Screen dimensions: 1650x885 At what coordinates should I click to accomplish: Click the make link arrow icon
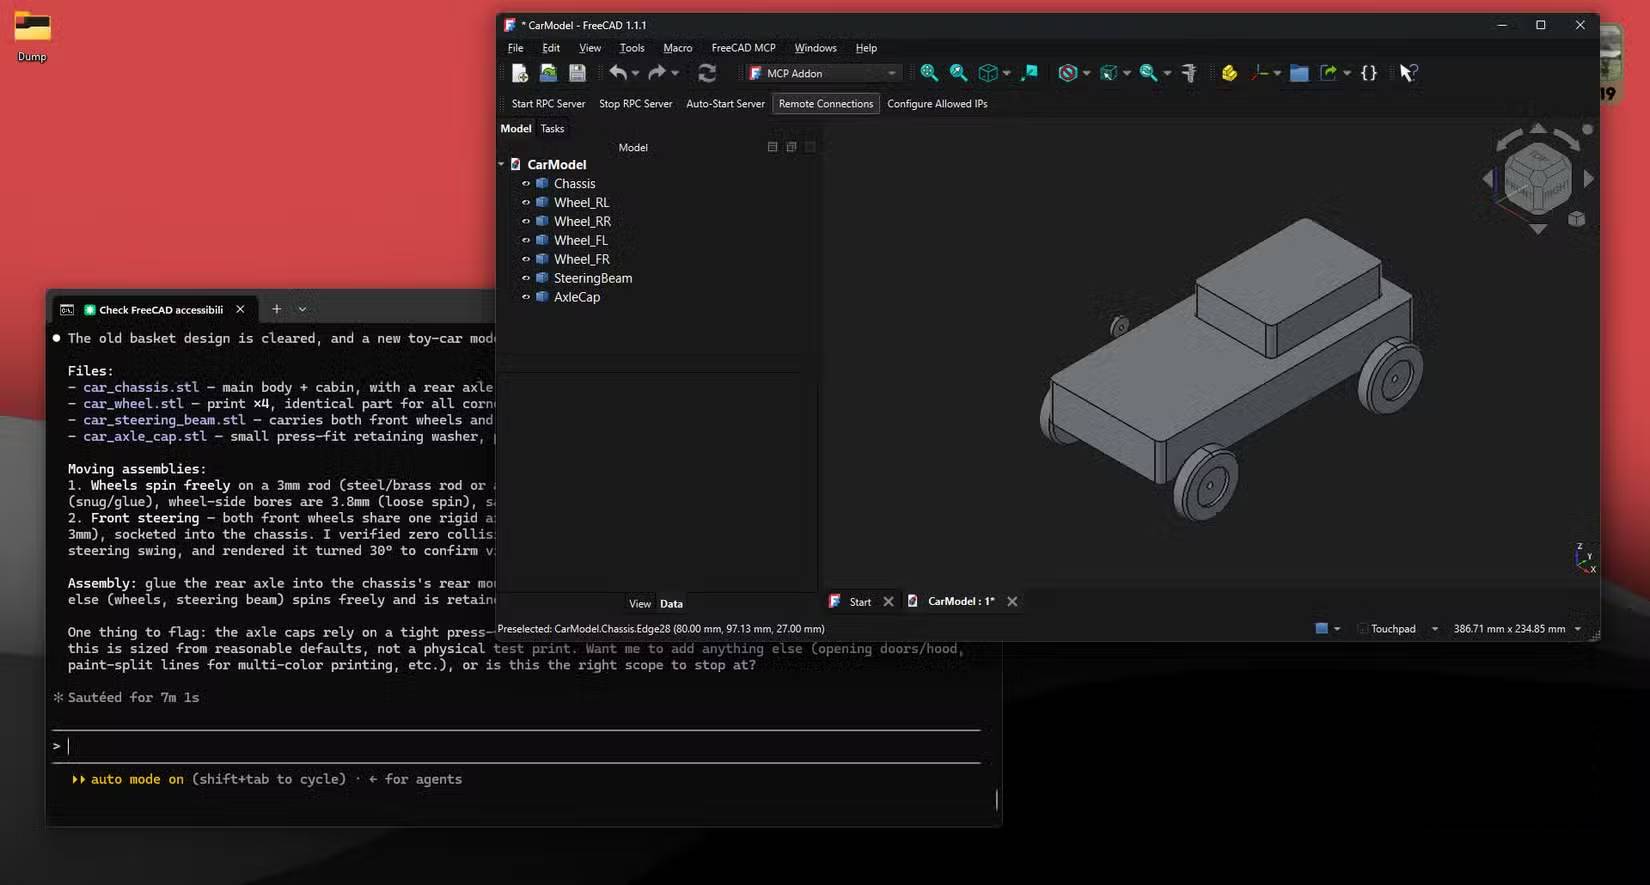[x=1328, y=73]
